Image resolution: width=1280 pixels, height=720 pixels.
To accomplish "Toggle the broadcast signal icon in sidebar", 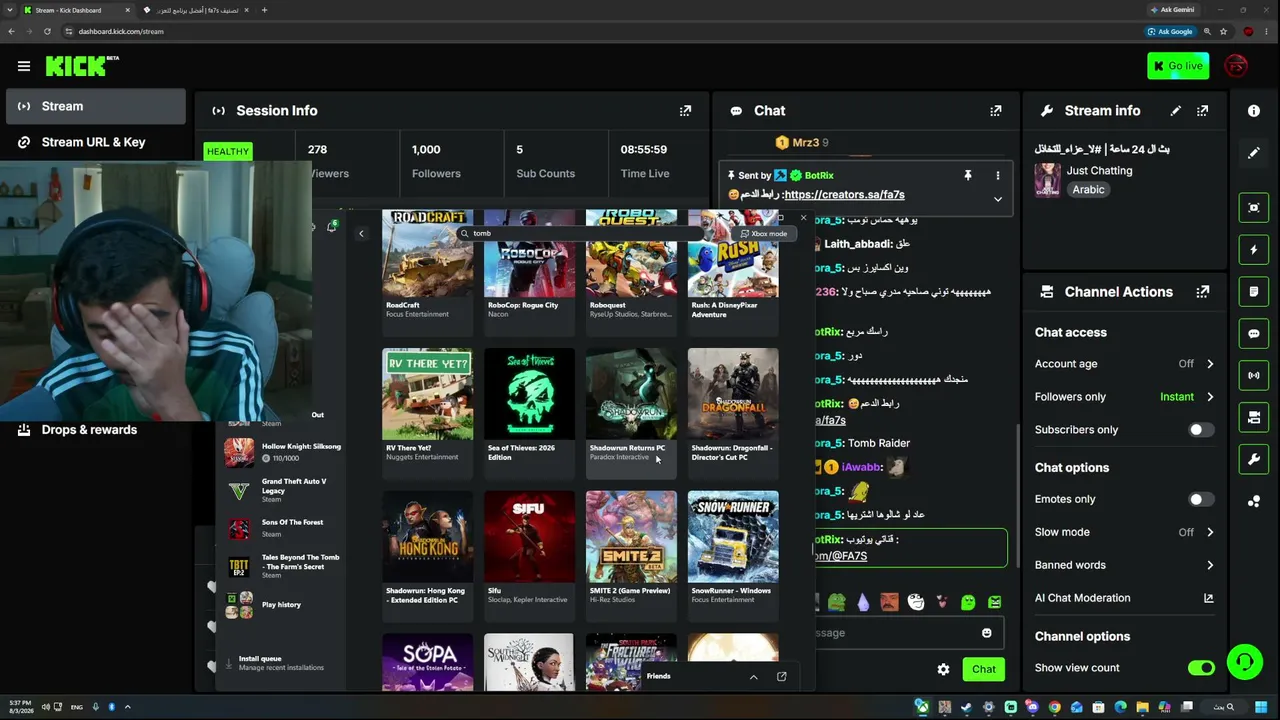I will click(x=1254, y=376).
